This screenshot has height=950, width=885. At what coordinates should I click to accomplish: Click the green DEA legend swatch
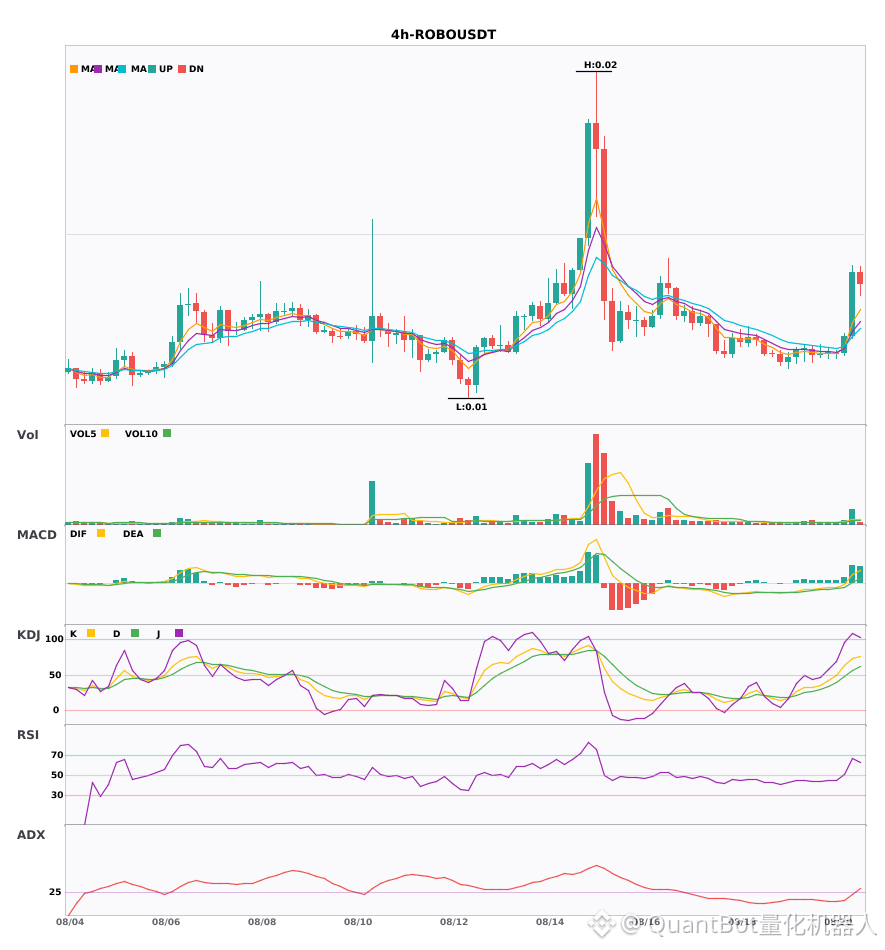click(x=157, y=533)
